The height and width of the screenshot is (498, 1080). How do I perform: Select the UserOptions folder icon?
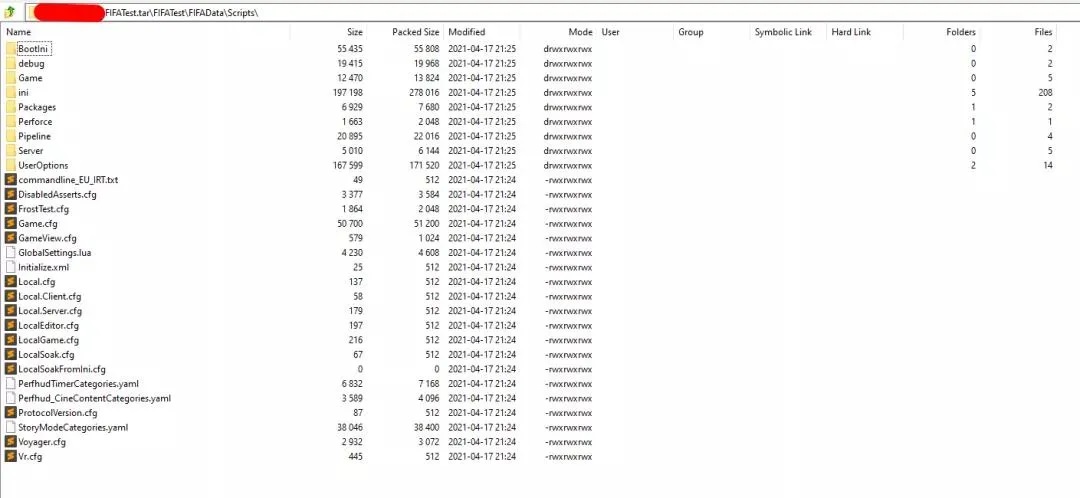coord(10,165)
